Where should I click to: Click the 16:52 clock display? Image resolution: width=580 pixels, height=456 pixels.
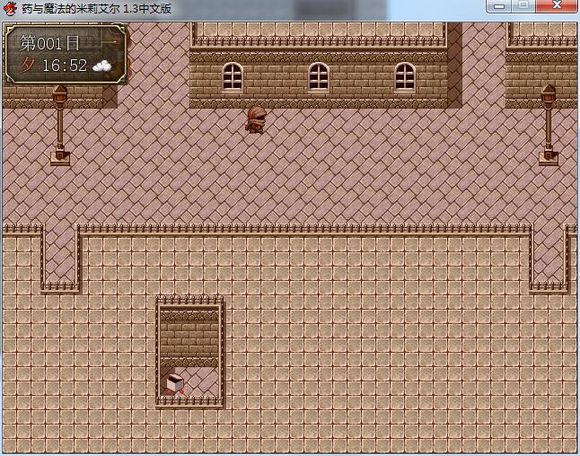coord(65,65)
